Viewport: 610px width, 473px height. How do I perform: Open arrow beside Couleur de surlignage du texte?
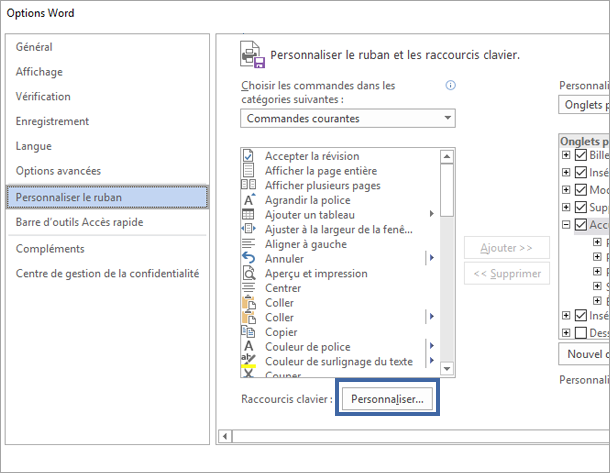(x=431, y=360)
